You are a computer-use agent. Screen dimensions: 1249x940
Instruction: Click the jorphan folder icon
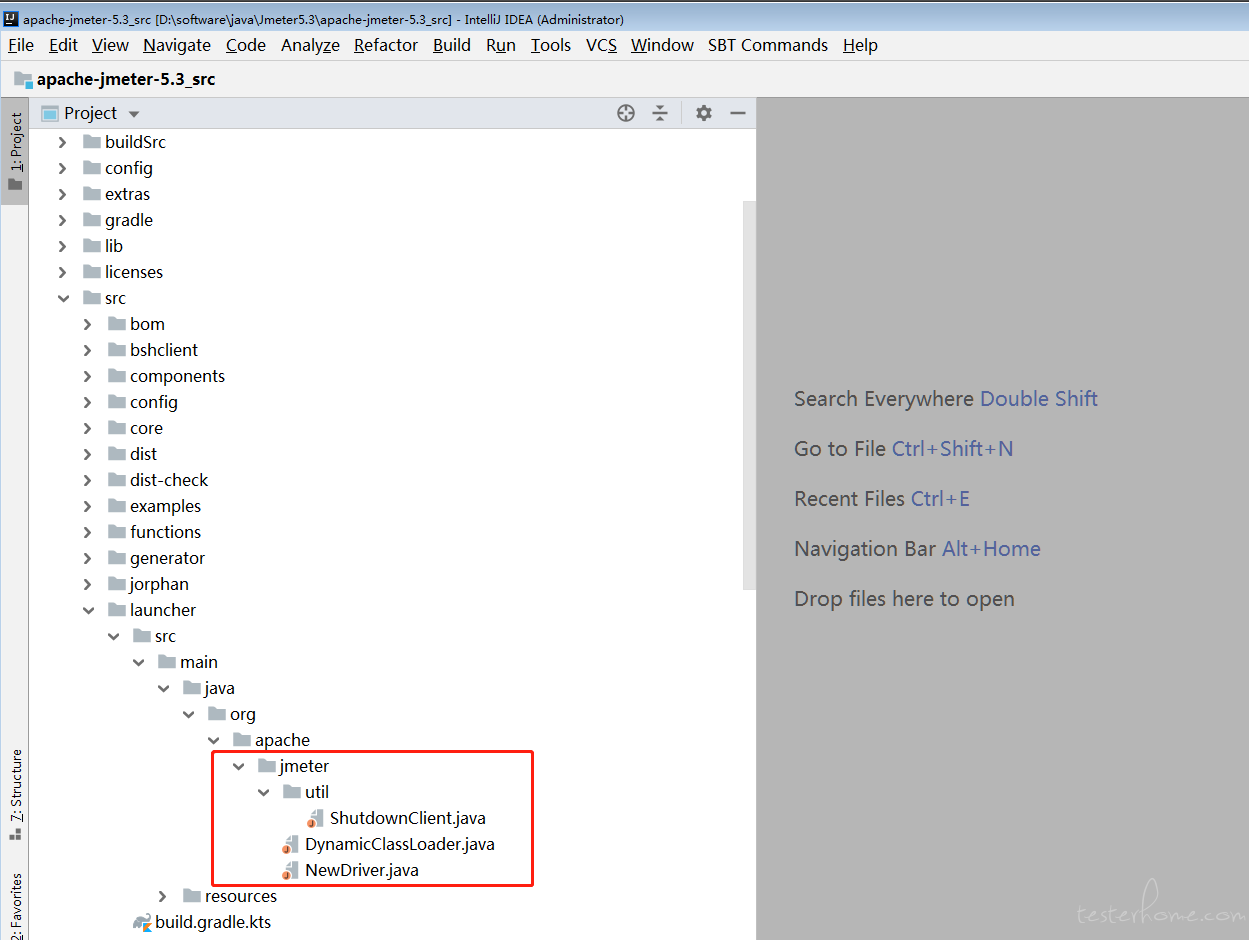point(116,584)
